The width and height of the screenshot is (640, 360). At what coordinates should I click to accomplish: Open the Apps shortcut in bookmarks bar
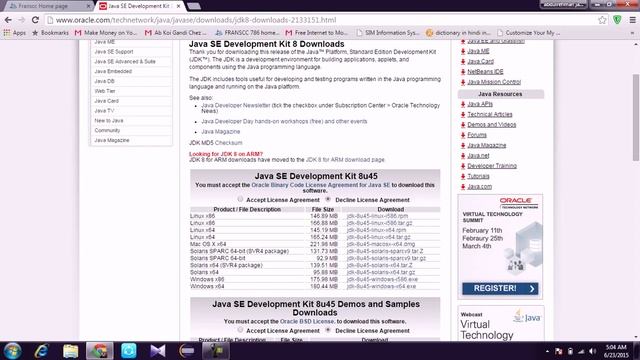14,33
